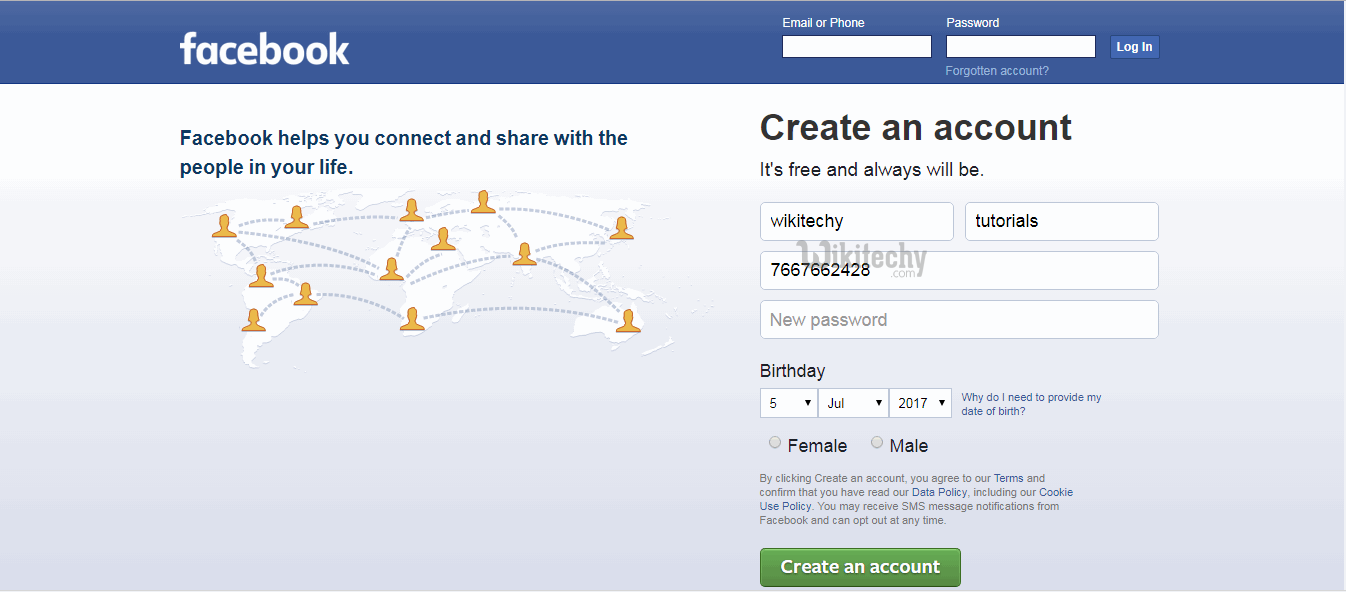This screenshot has height=592, width=1346.
Task: Click the Facebook logo
Action: click(x=264, y=48)
